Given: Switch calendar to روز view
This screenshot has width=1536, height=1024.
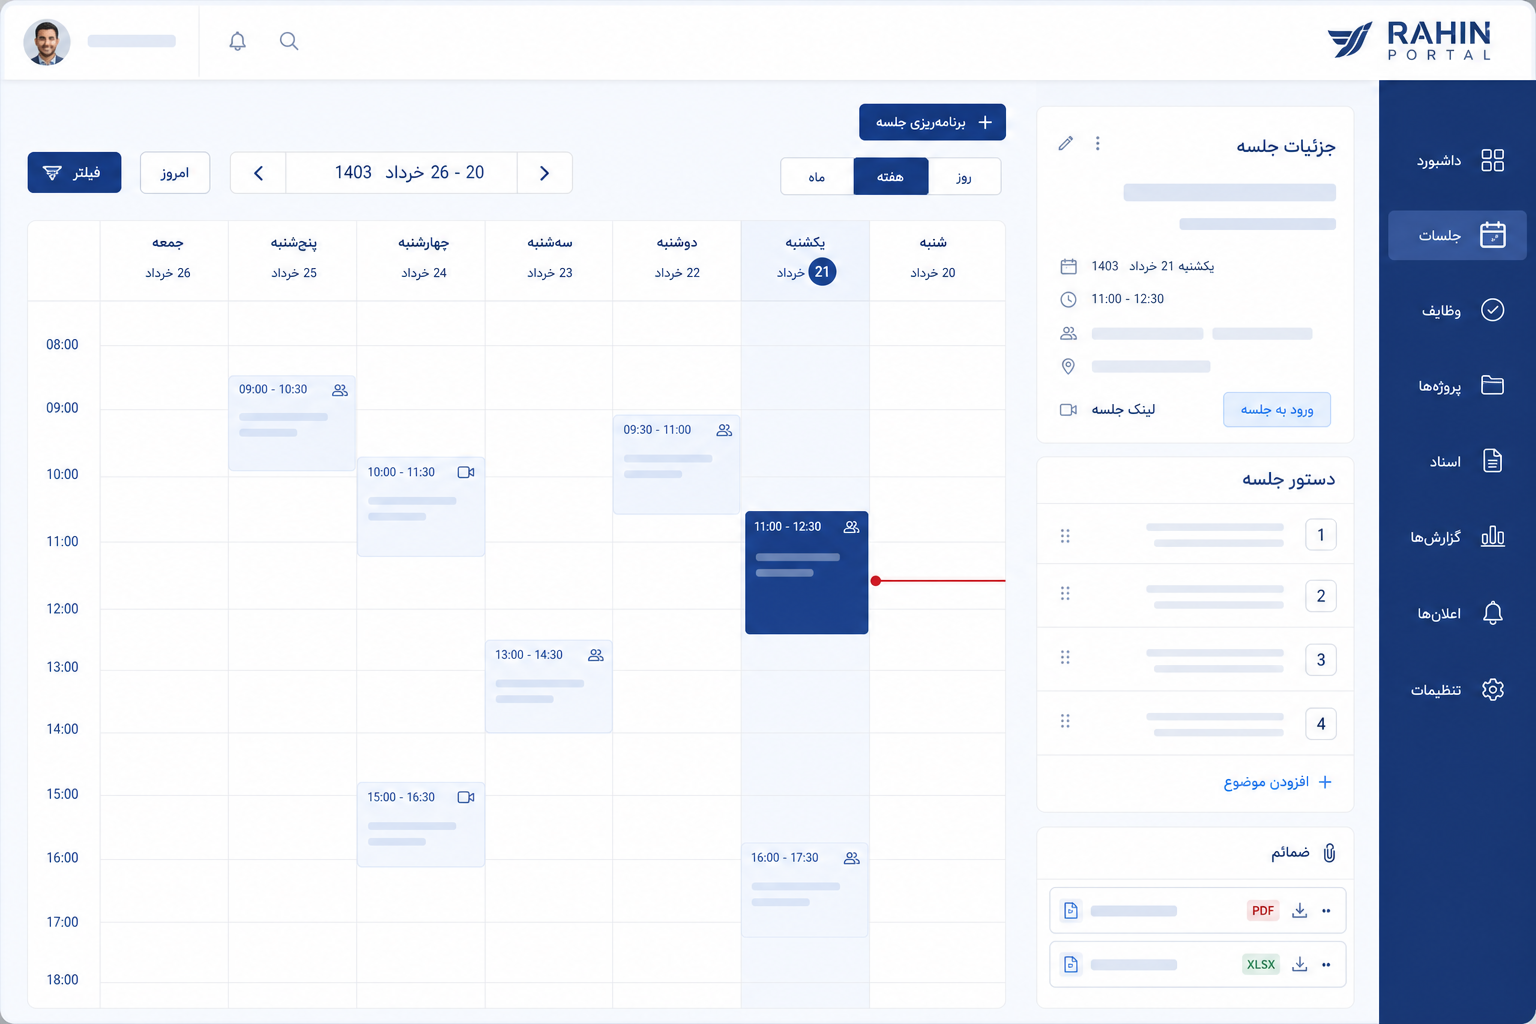Looking at the screenshot, I should coord(964,177).
